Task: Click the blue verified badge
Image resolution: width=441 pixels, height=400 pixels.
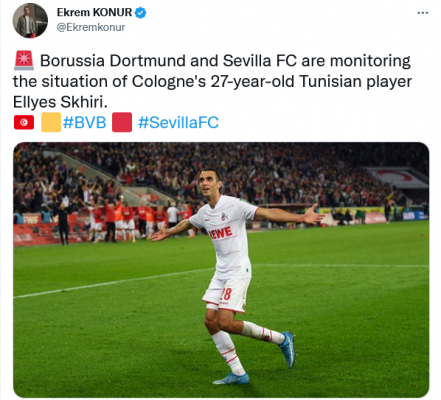Action: coord(140,13)
